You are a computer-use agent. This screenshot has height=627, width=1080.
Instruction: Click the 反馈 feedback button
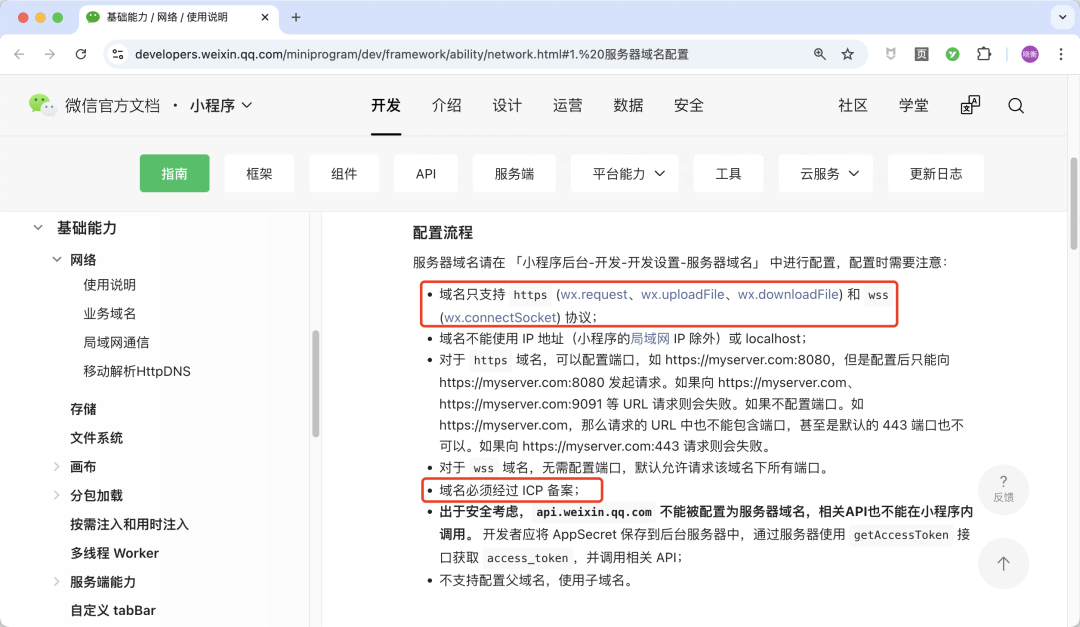pos(1004,489)
